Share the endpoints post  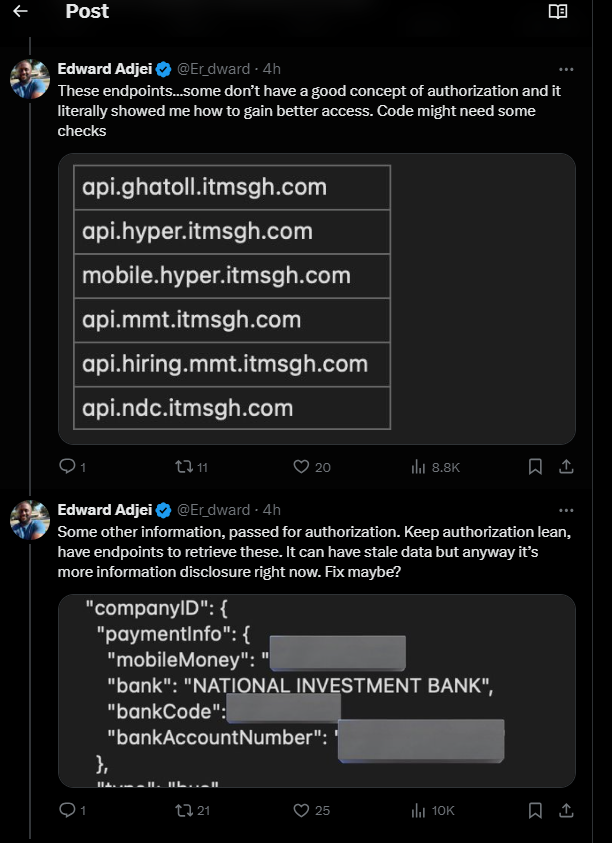565,467
